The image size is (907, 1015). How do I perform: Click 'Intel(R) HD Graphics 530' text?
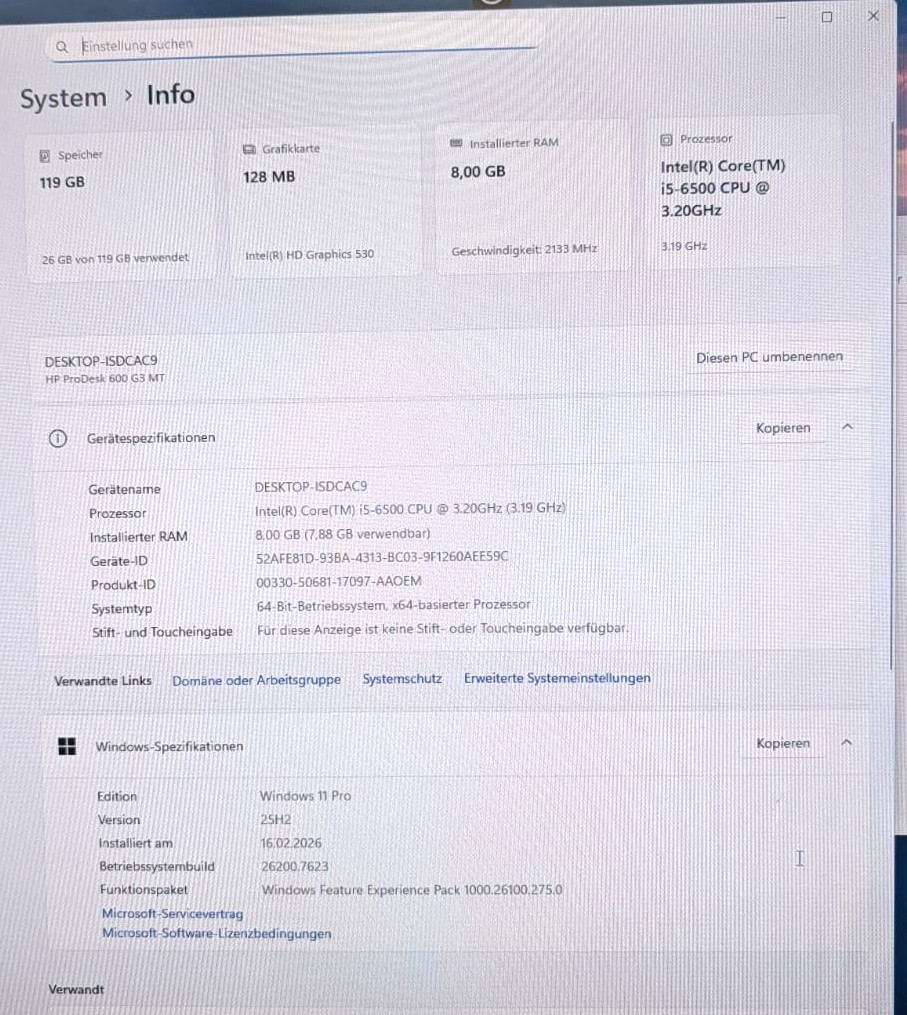[x=309, y=255]
